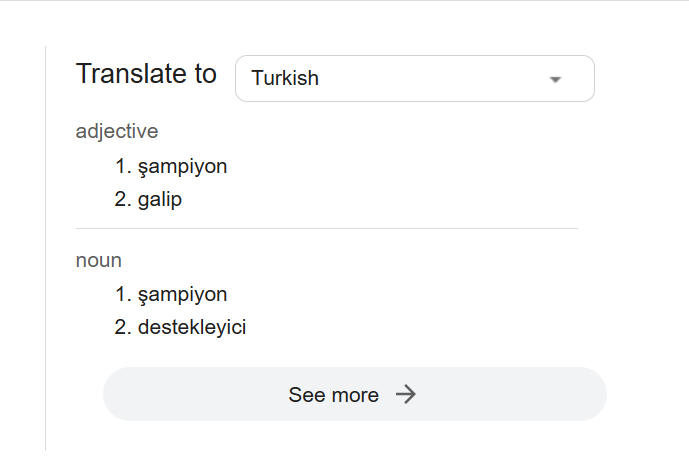Click the dropdown caret arrow icon
This screenshot has height=462, width=689.
coord(556,79)
